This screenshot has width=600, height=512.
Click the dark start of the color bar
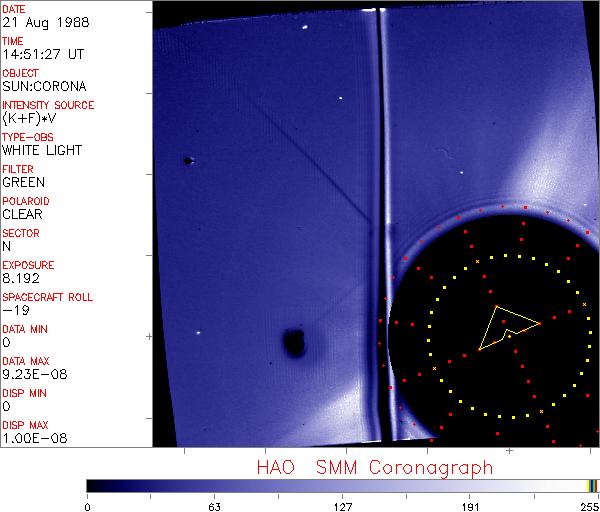92,485
